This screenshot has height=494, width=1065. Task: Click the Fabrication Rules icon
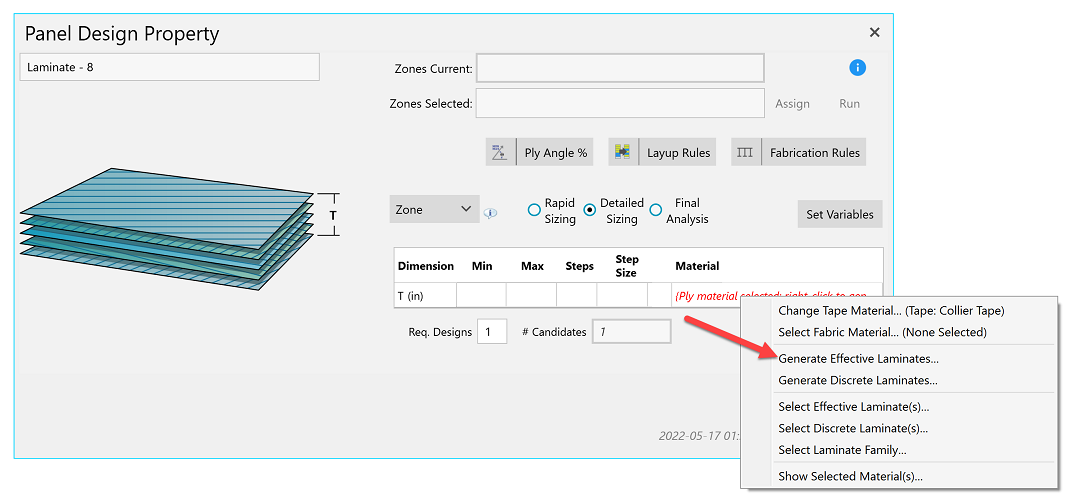(x=746, y=153)
